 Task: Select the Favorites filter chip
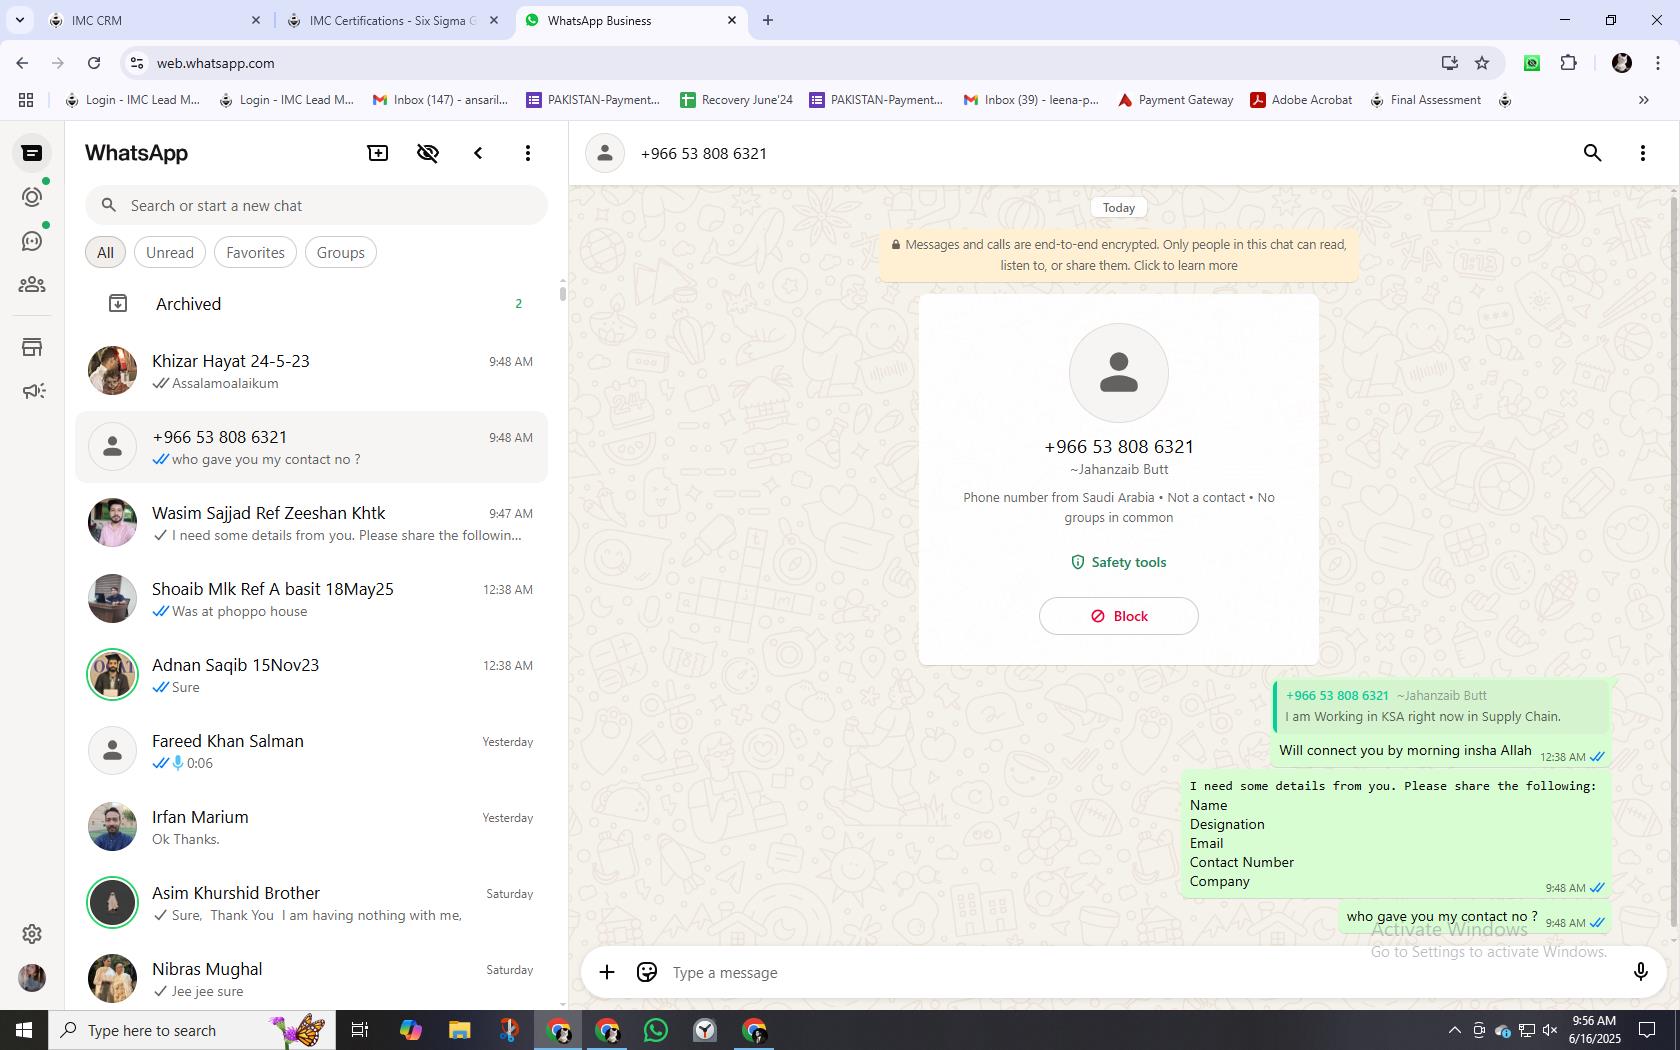255,252
